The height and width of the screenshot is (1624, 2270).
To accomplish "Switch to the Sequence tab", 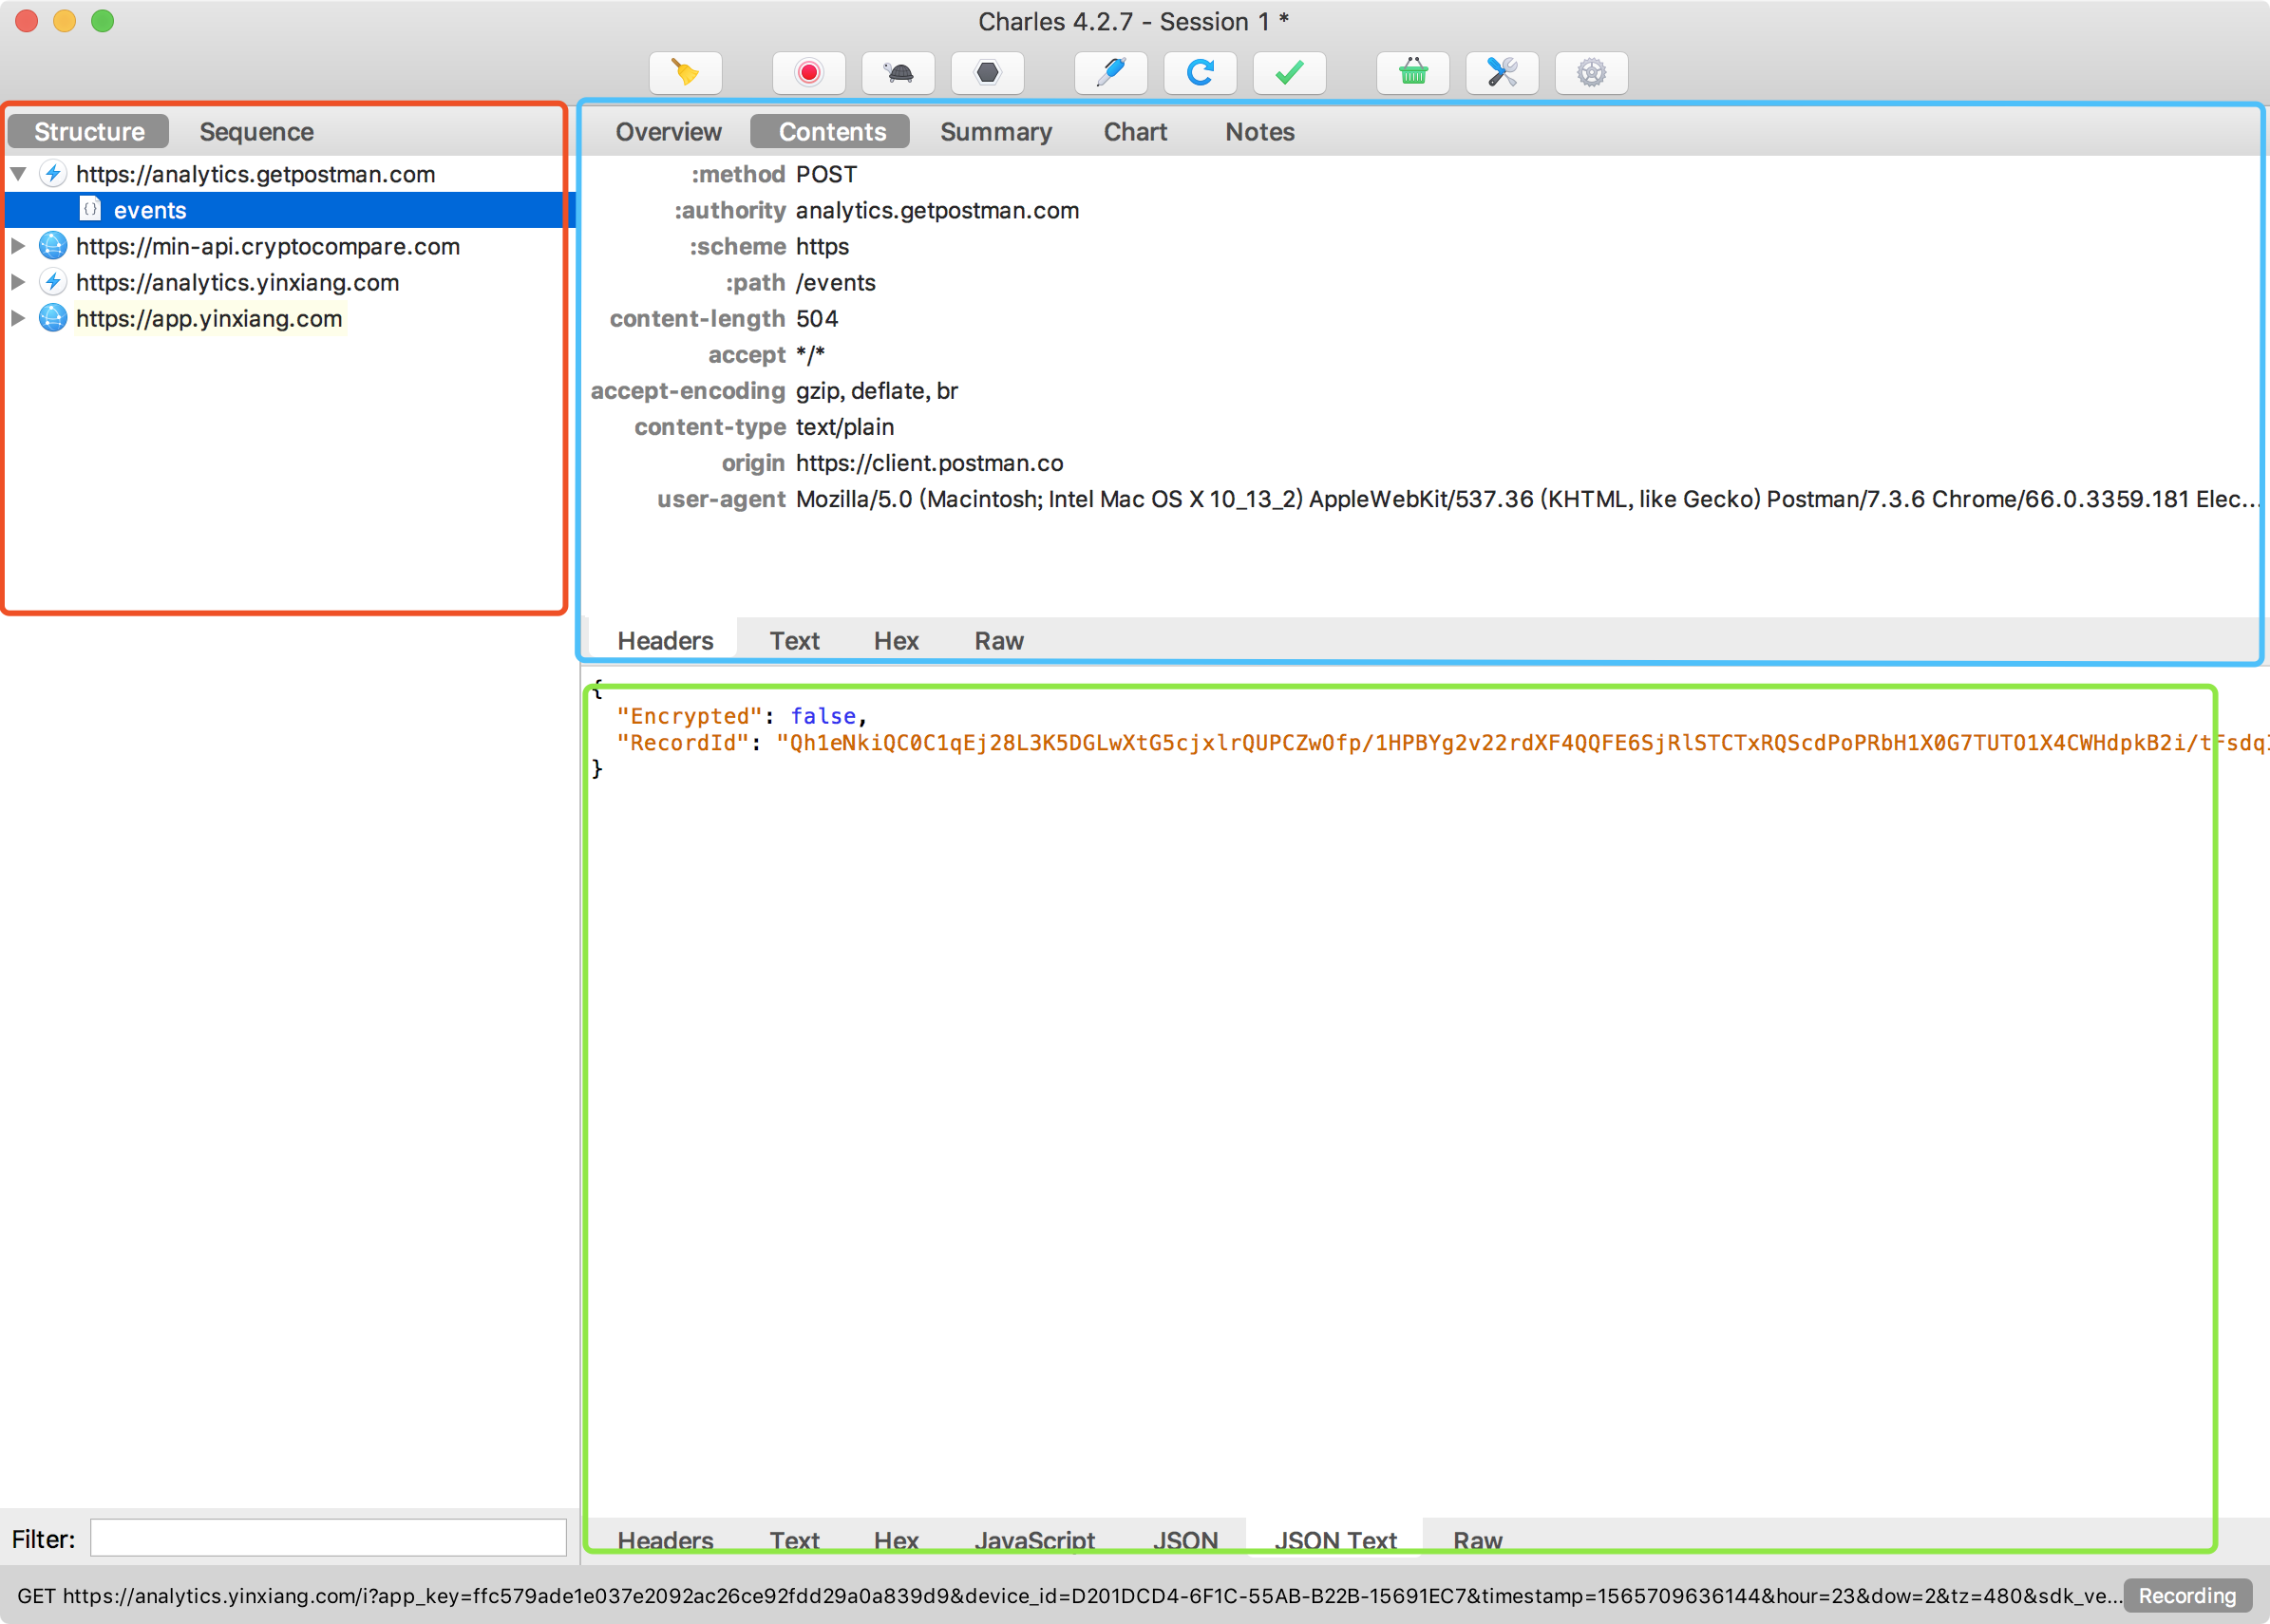I will [256, 132].
